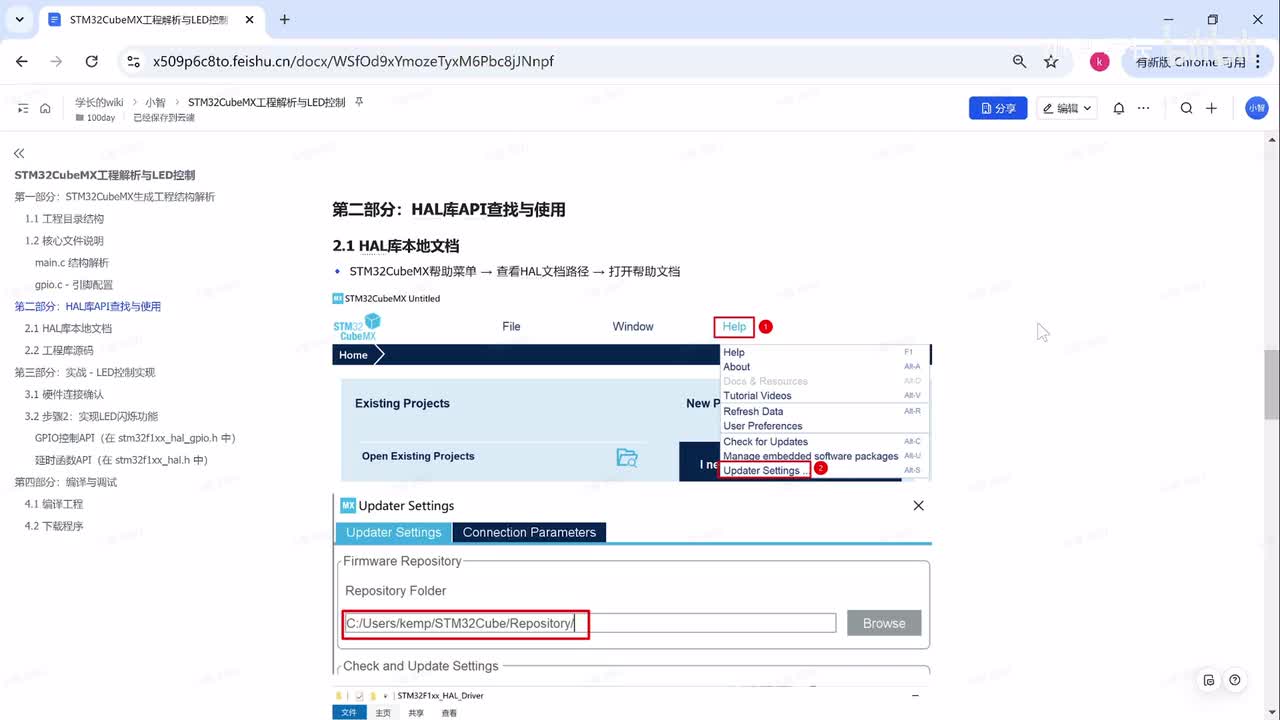
Task: Jump to 2.1 HAL库本地文档 in outline
Action: (x=68, y=329)
